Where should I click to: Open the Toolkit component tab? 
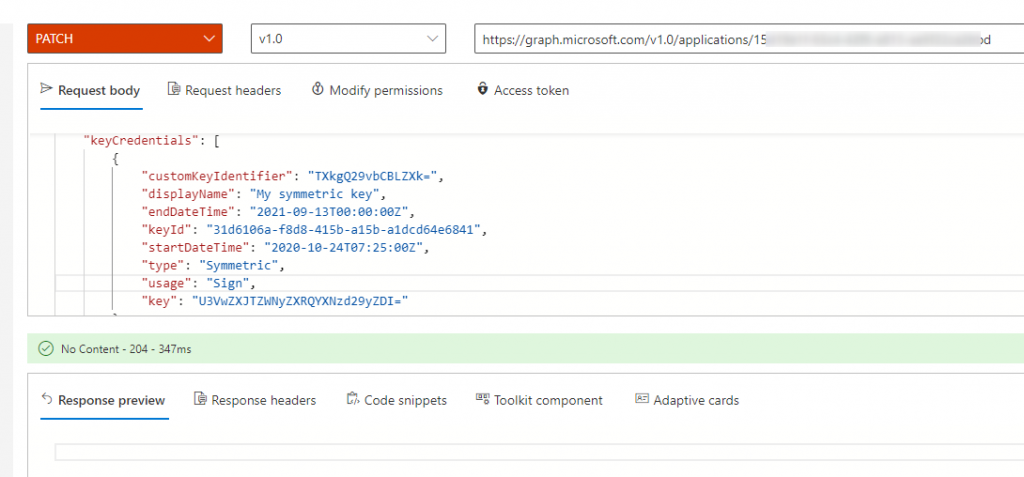(x=539, y=400)
